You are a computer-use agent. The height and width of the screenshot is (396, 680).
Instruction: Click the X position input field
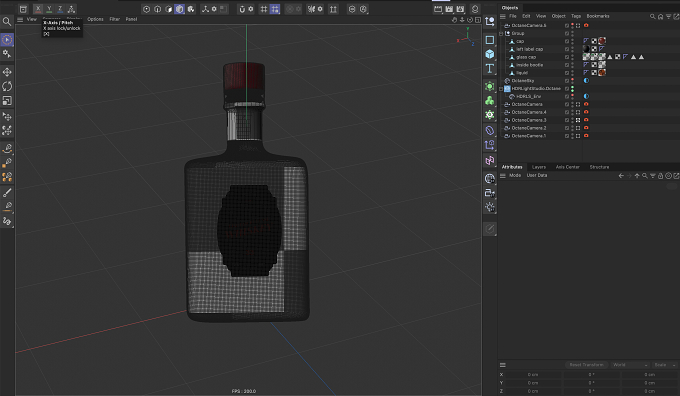[x=533, y=375]
